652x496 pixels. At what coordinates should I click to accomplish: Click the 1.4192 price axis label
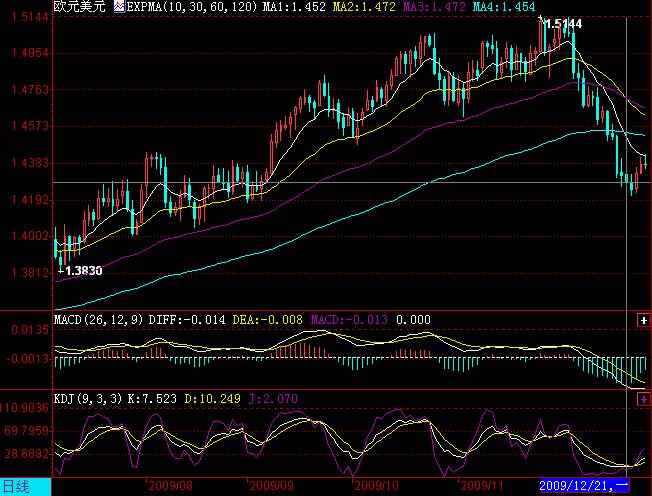click(x=30, y=200)
